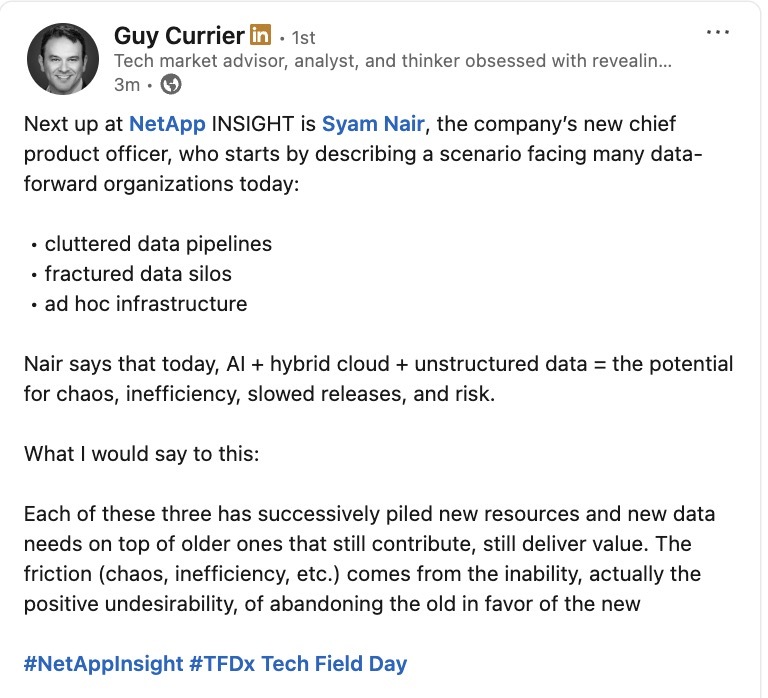Click the Guy Currier author name

tap(179, 36)
